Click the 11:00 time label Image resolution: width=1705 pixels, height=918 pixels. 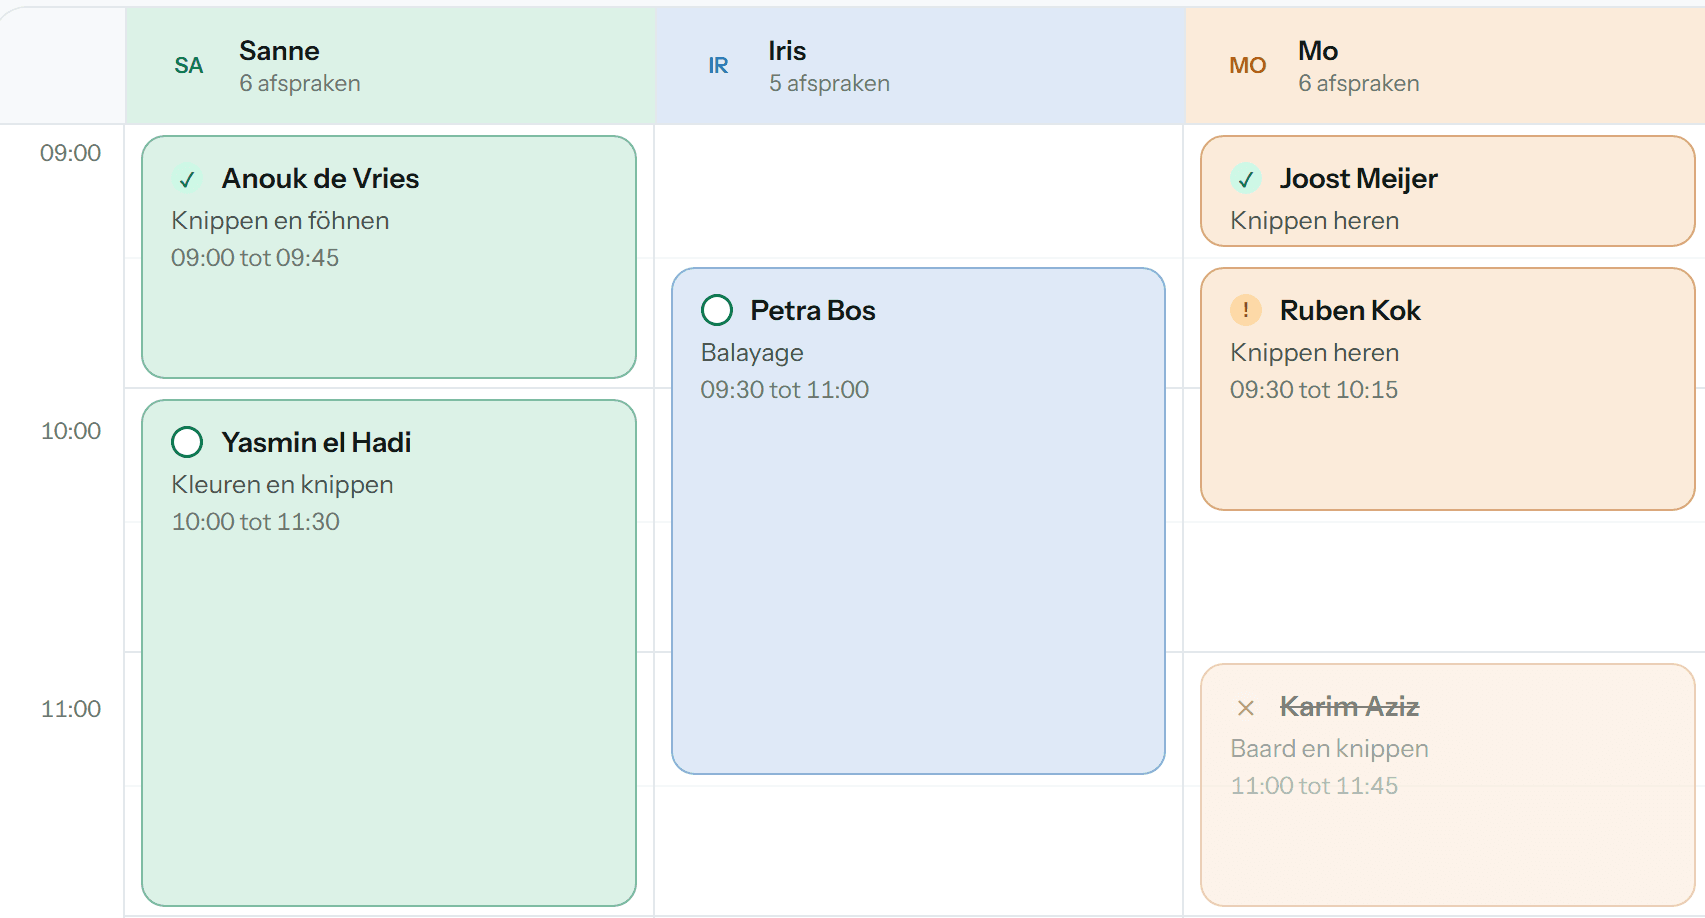(x=71, y=709)
